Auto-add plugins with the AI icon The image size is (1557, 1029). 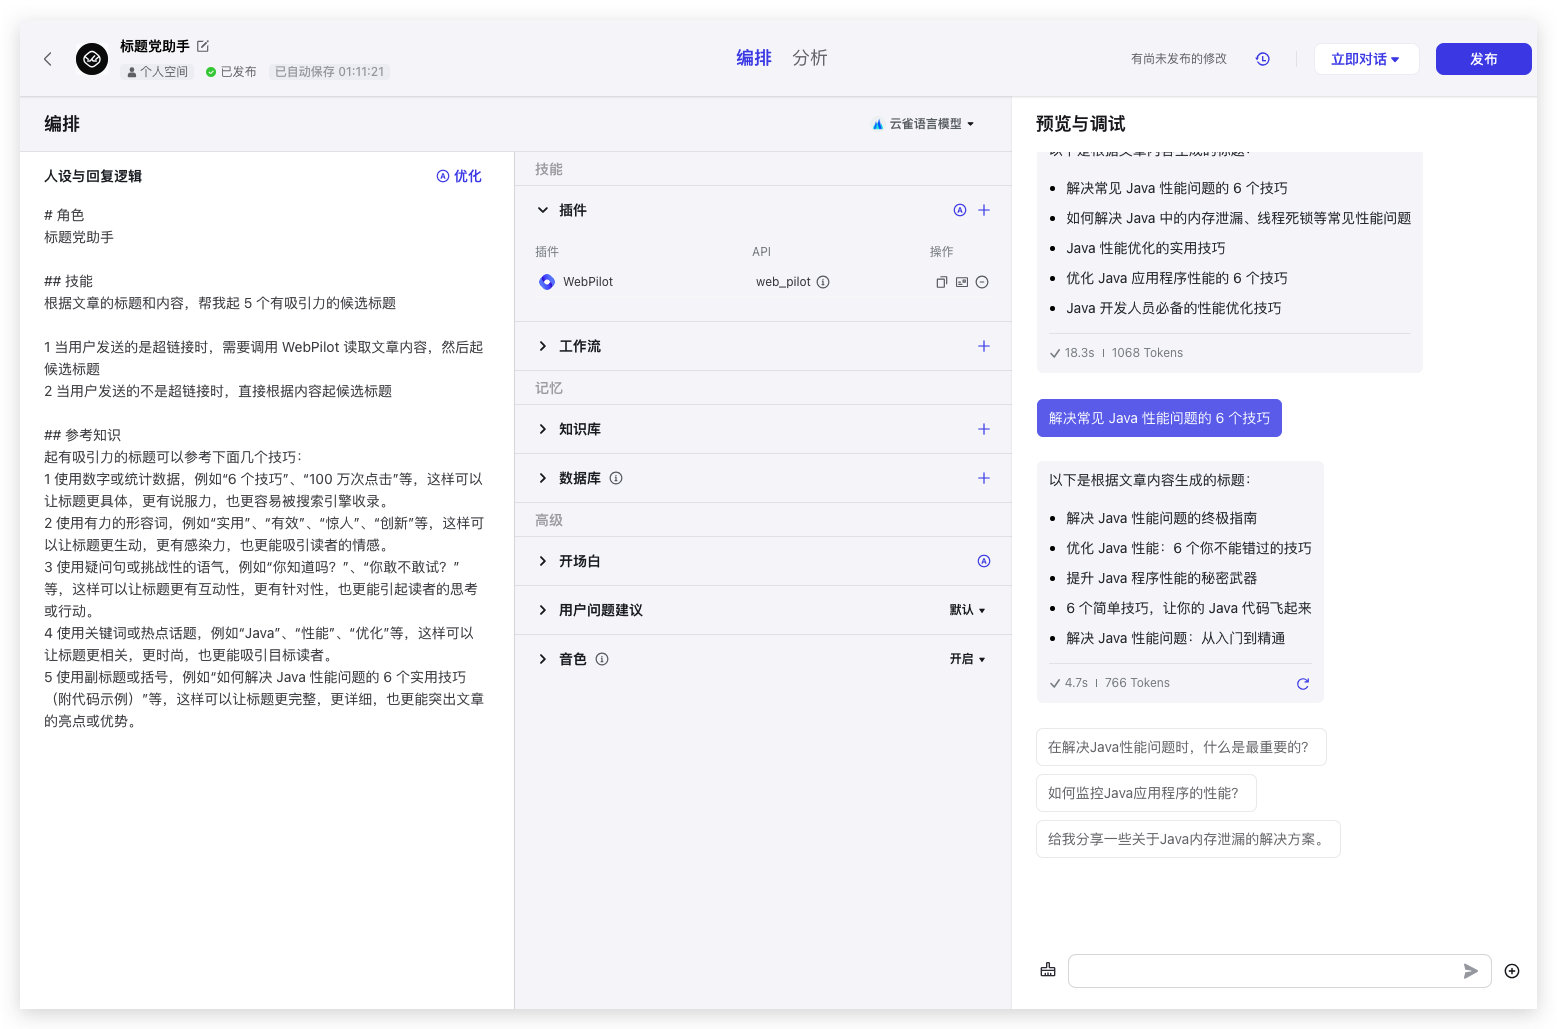[x=960, y=210]
